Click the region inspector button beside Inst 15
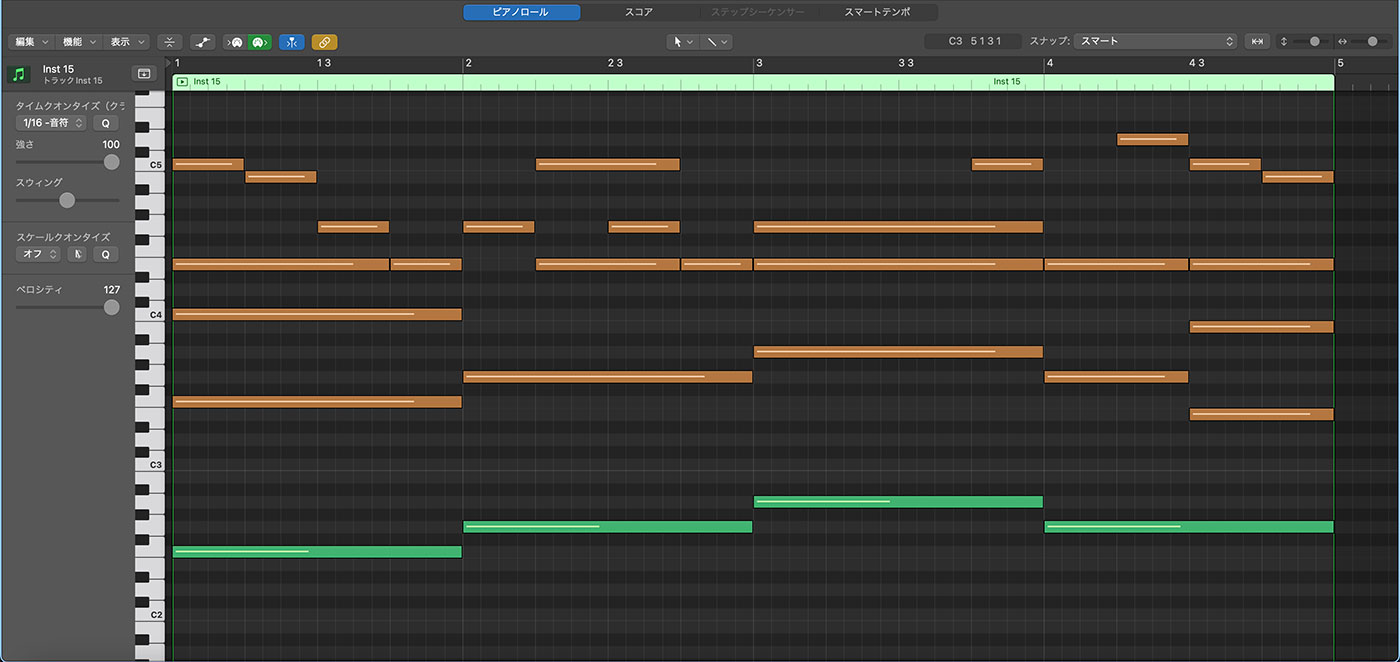Viewport: 1400px width, 662px height. pos(144,74)
